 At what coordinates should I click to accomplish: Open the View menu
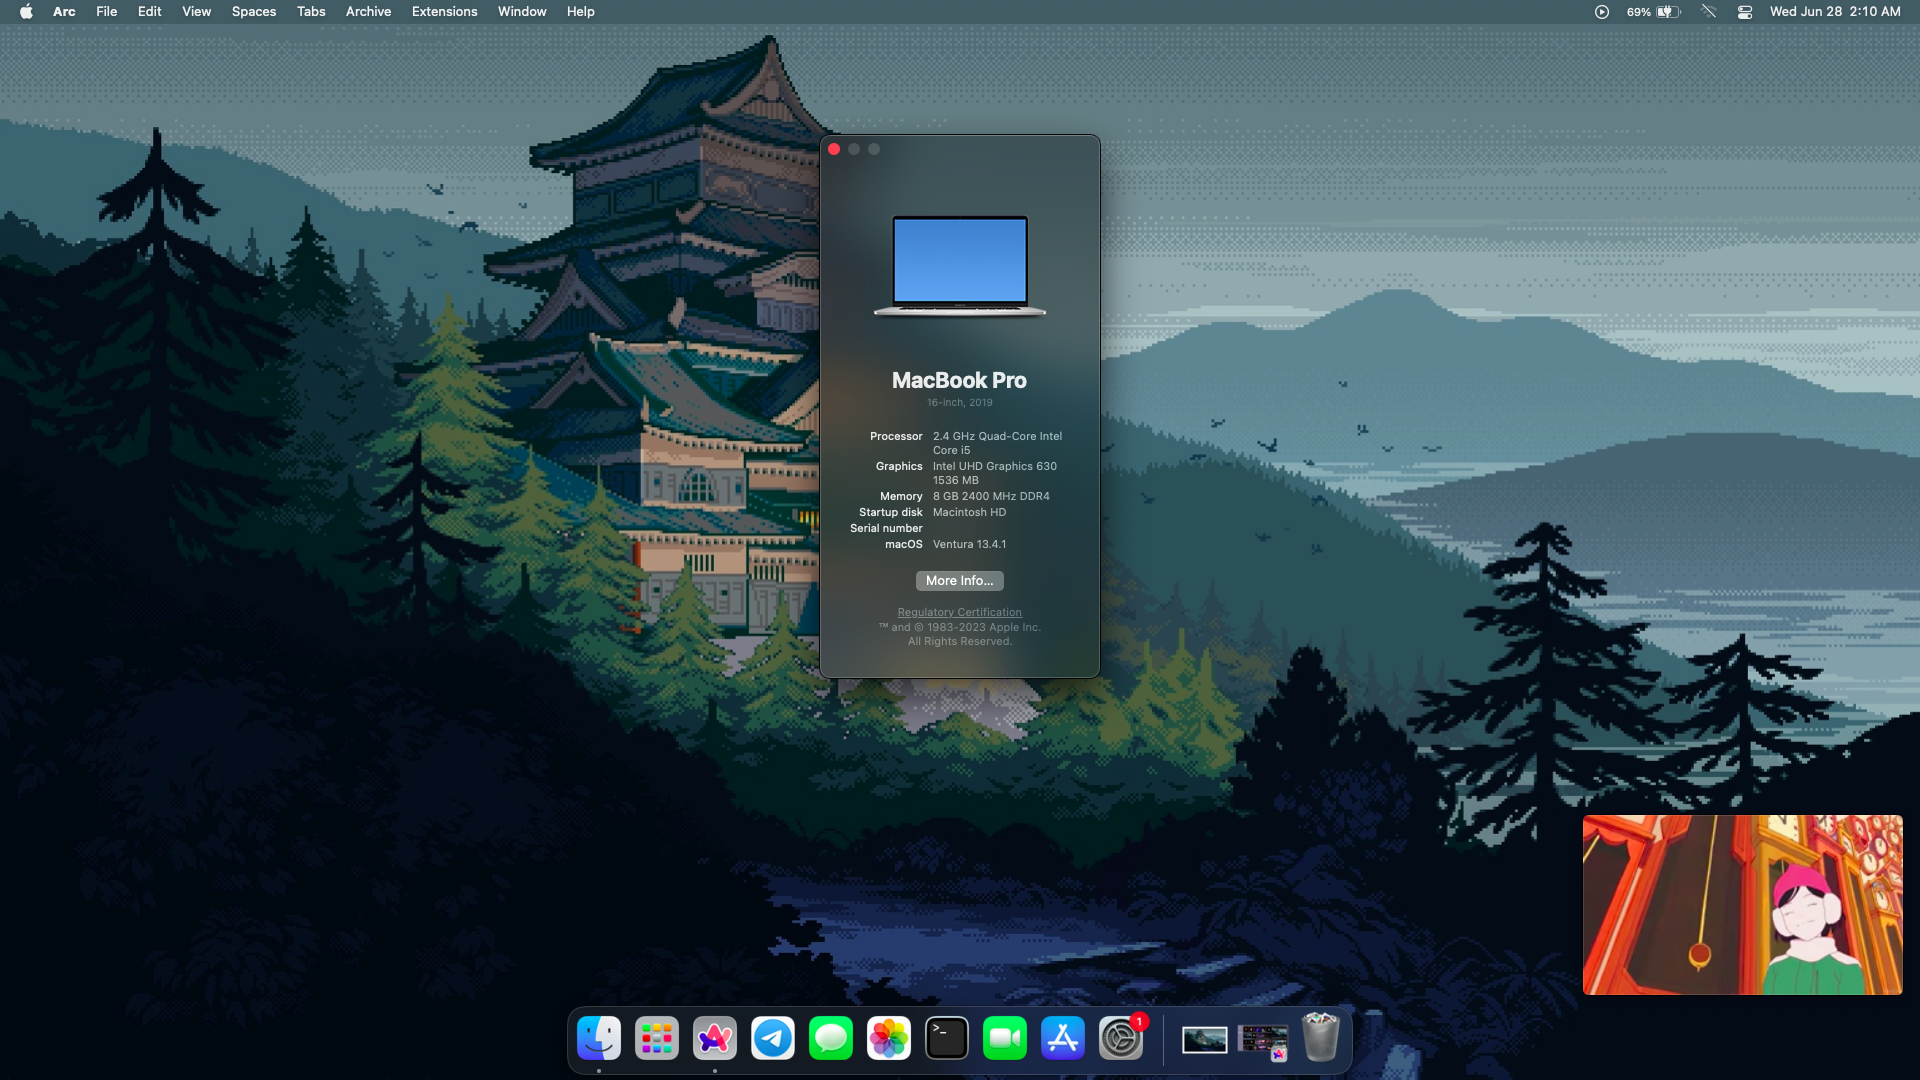click(x=197, y=12)
